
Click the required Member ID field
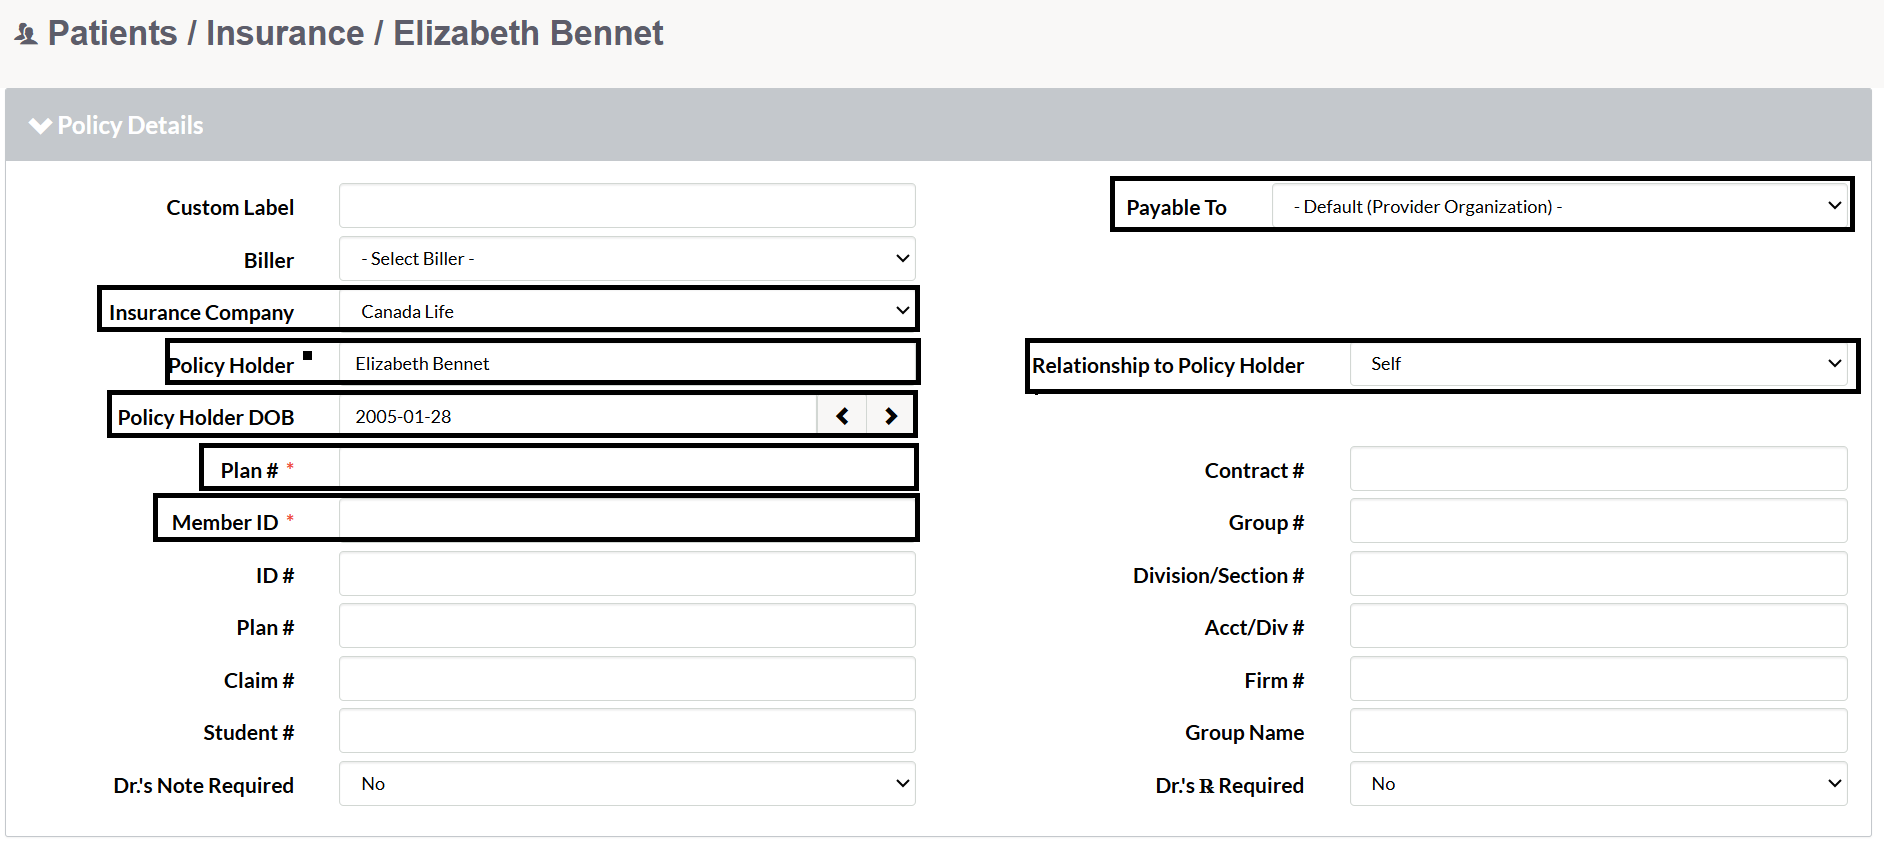pos(627,520)
